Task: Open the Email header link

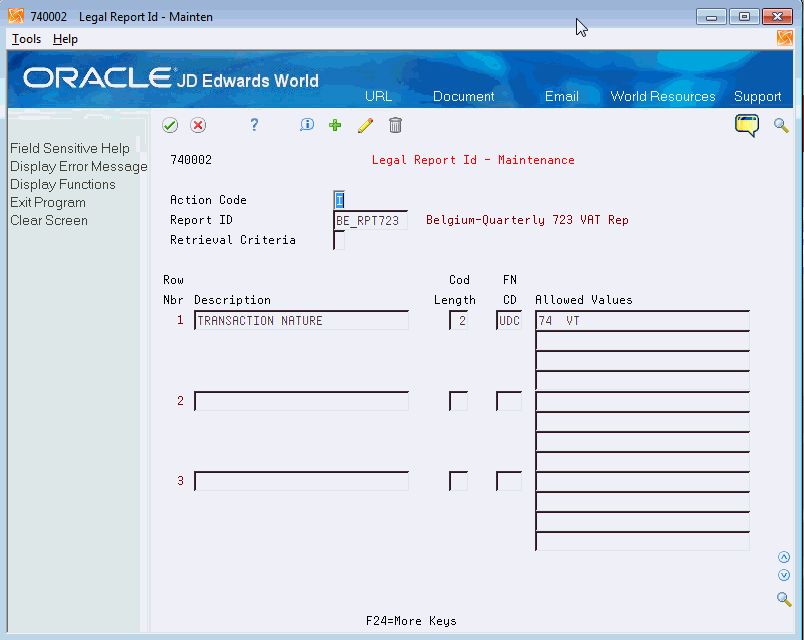Action: (561, 96)
